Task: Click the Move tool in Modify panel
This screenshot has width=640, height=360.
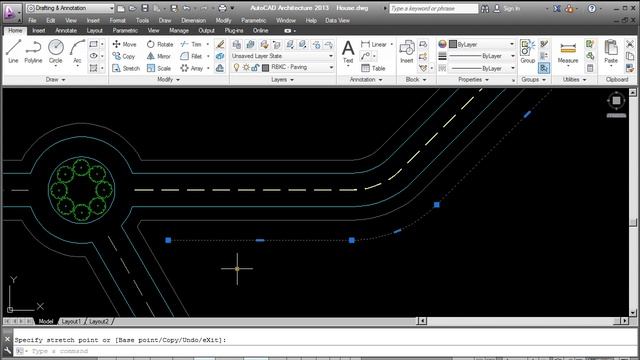Action: [x=124, y=44]
